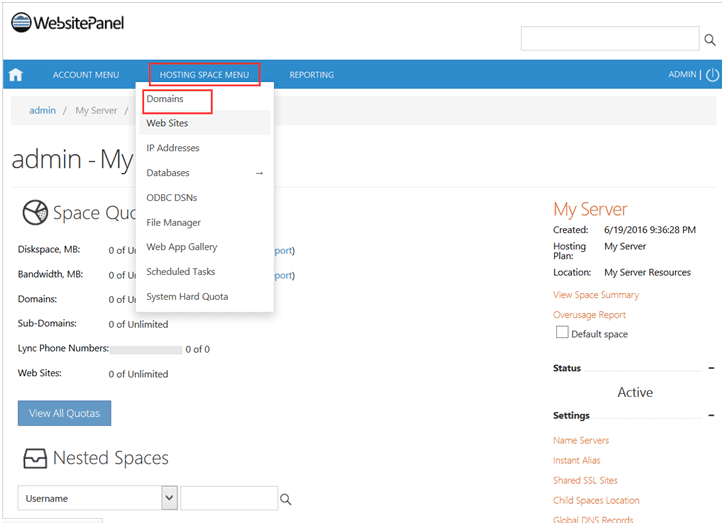724x525 pixels.
Task: Toggle the Default space checkbox
Action: click(x=562, y=332)
